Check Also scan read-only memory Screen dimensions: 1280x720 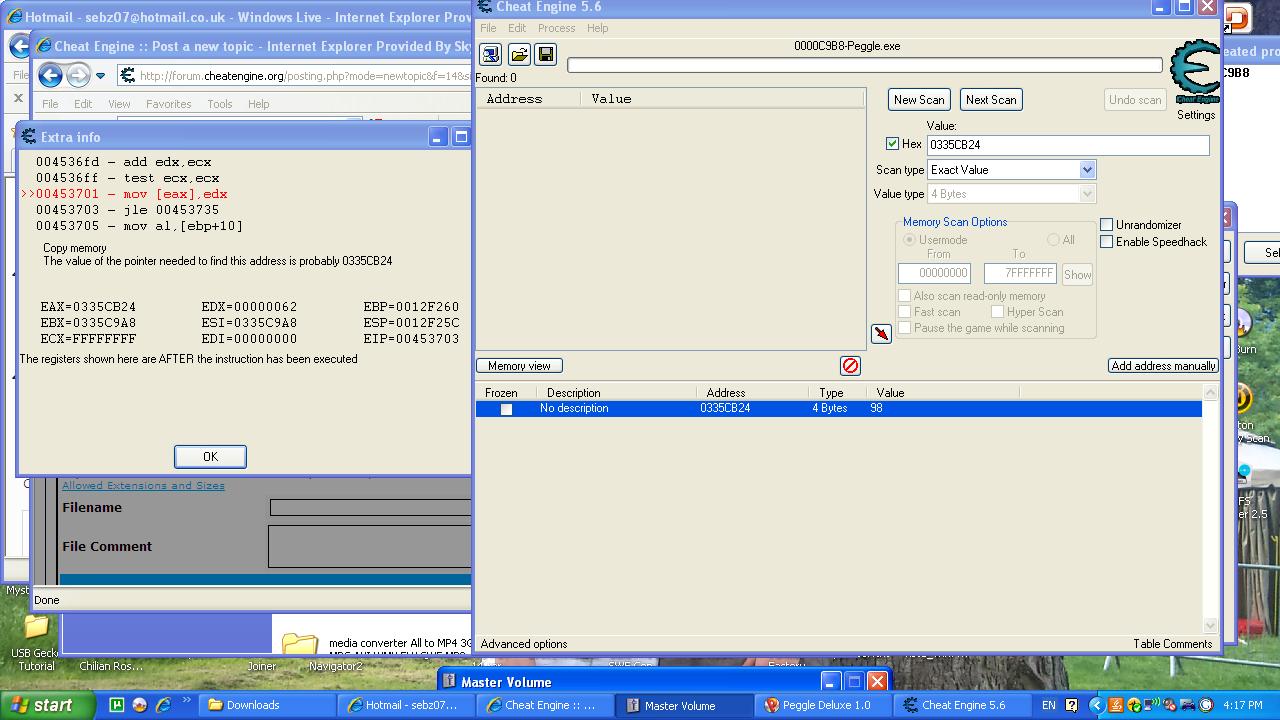904,296
